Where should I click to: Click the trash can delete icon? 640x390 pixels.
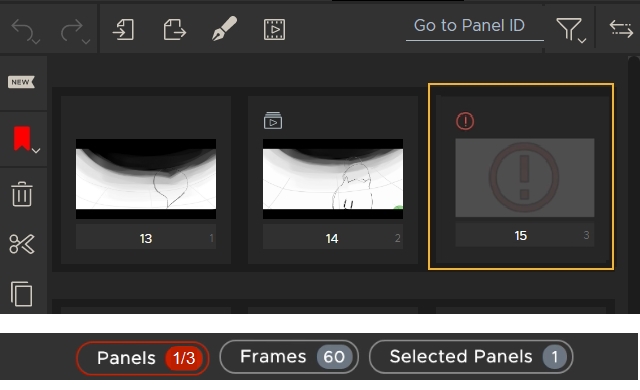click(22, 194)
